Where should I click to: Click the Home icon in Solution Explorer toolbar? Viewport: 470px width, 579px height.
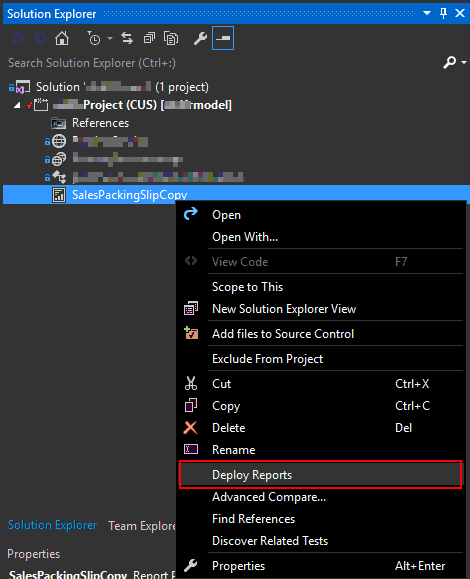coord(62,38)
